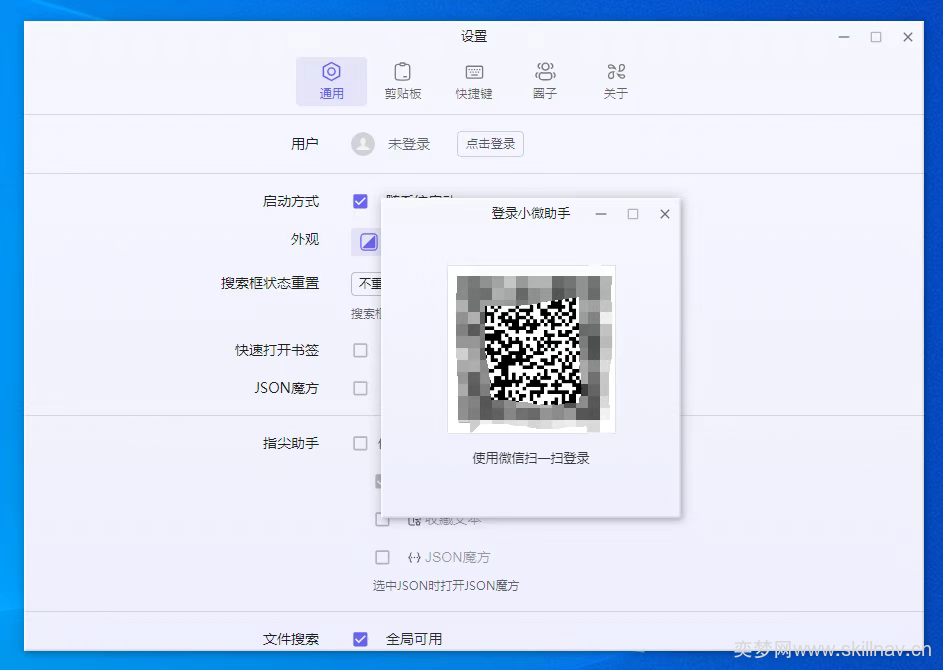Screen dimensions: 943x670
Task: Uncheck the 文件搜索 全局可用 checkbox
Action: (x=360, y=639)
